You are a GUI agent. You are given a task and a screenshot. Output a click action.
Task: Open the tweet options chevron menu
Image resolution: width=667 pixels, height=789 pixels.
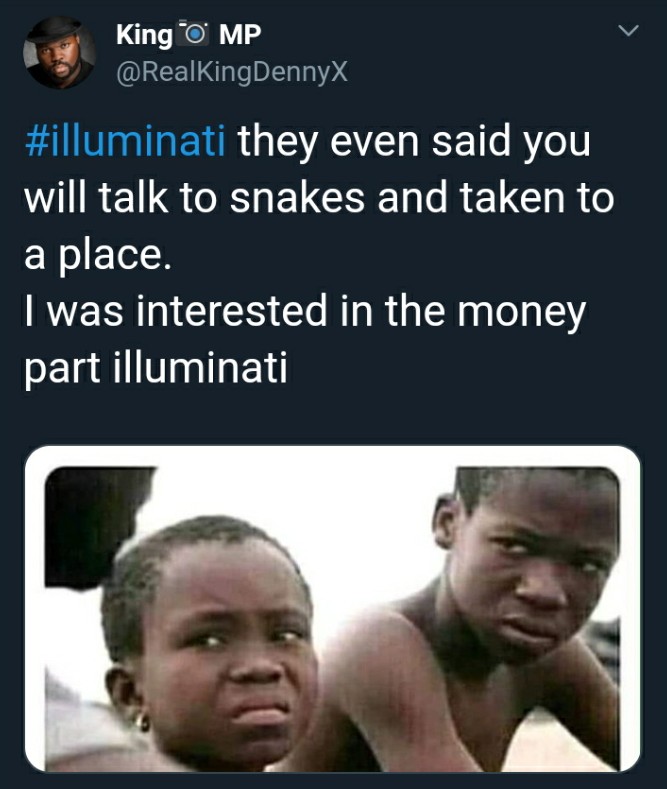[x=628, y=31]
